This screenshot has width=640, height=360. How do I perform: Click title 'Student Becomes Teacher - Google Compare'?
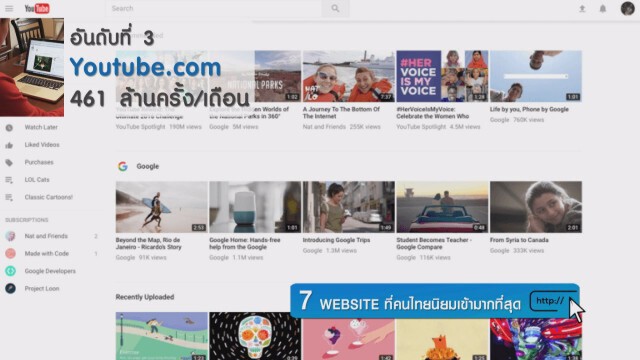[x=434, y=243]
